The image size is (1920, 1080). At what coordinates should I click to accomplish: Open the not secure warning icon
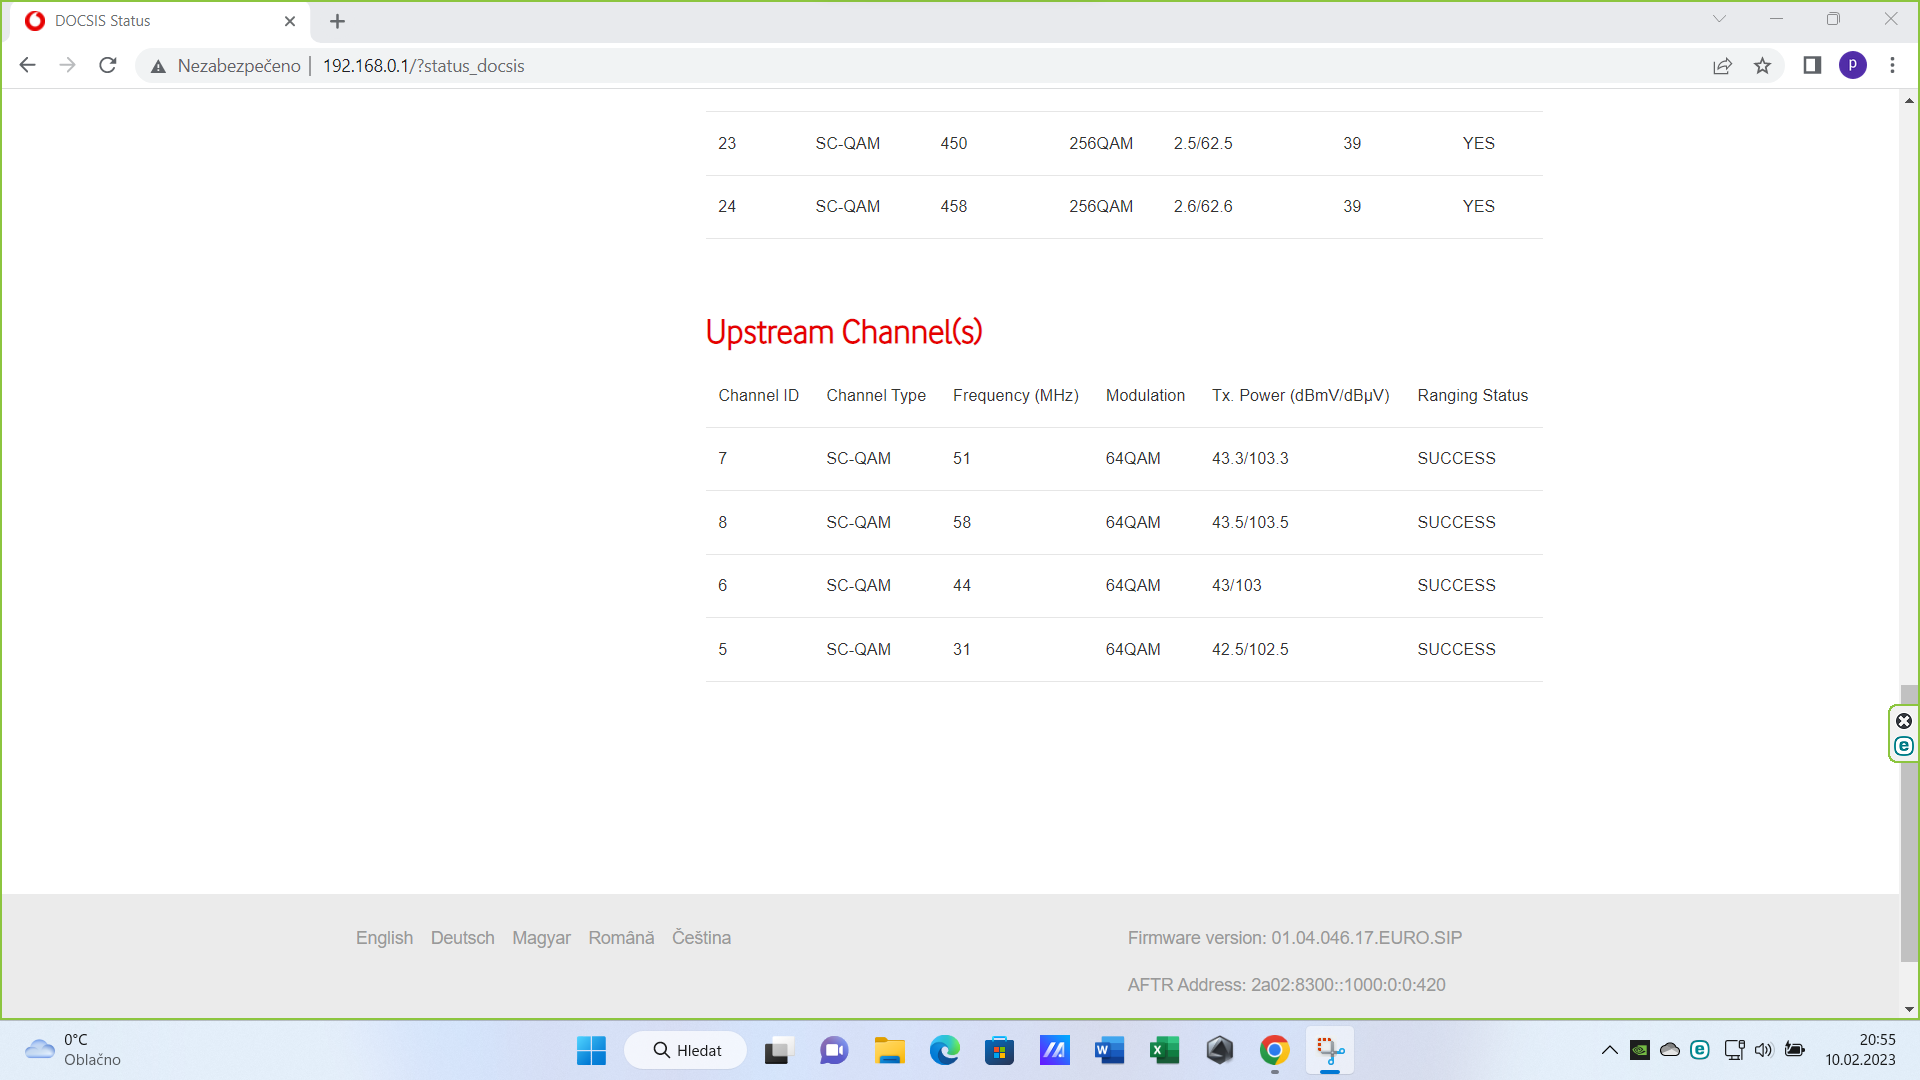tap(158, 66)
